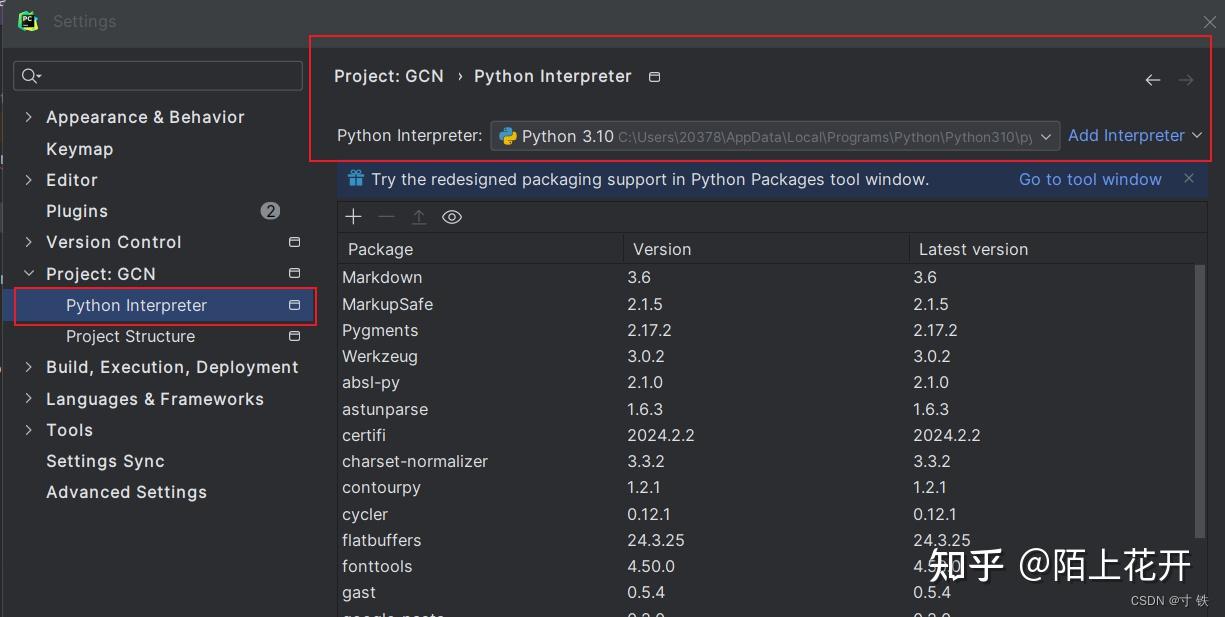The height and width of the screenshot is (617, 1225).
Task: Click the Project Structure settings marker icon
Action: pyautogui.click(x=294, y=336)
